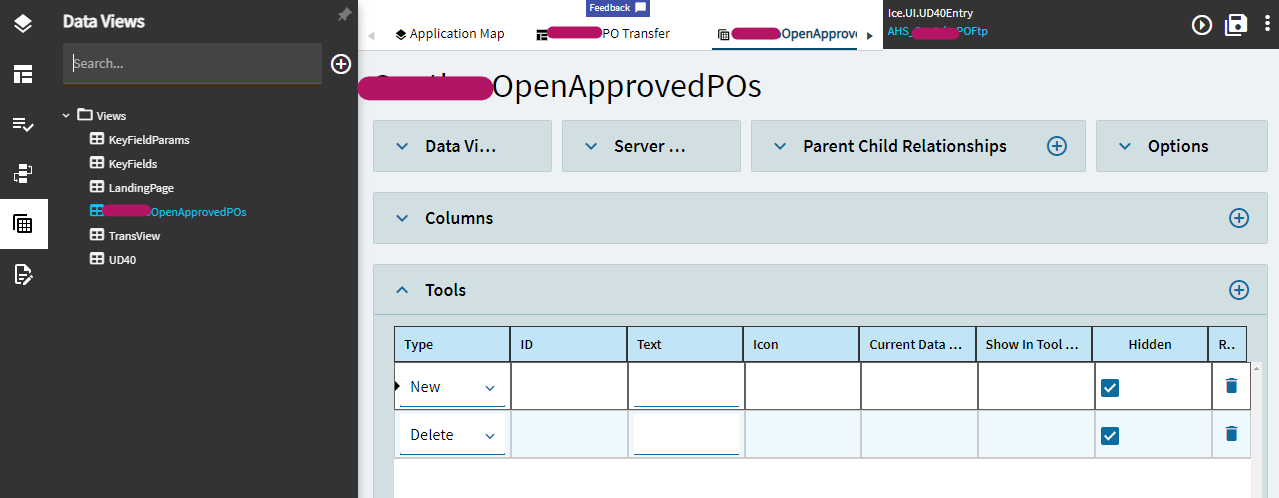The height and width of the screenshot is (498, 1279).
Task: Uncheck Hidden checkbox for New tool row
Action: click(x=1110, y=388)
